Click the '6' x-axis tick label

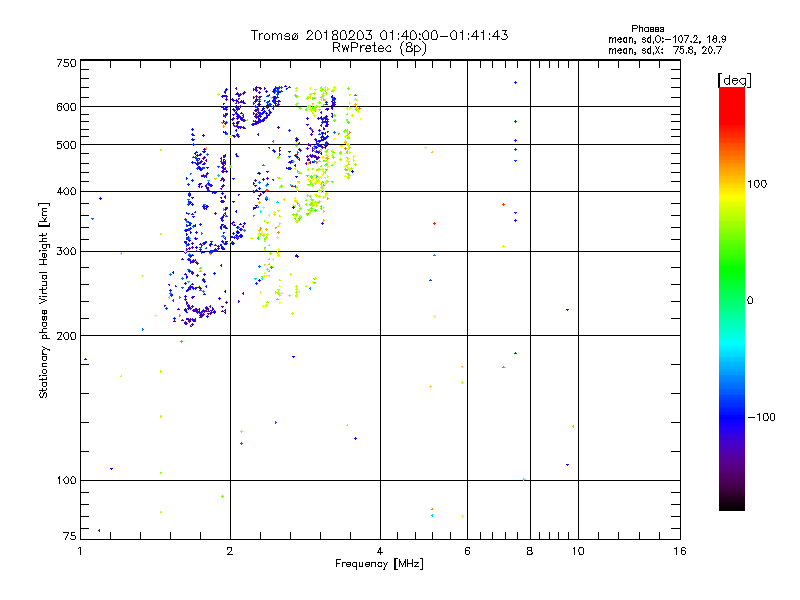[467, 551]
